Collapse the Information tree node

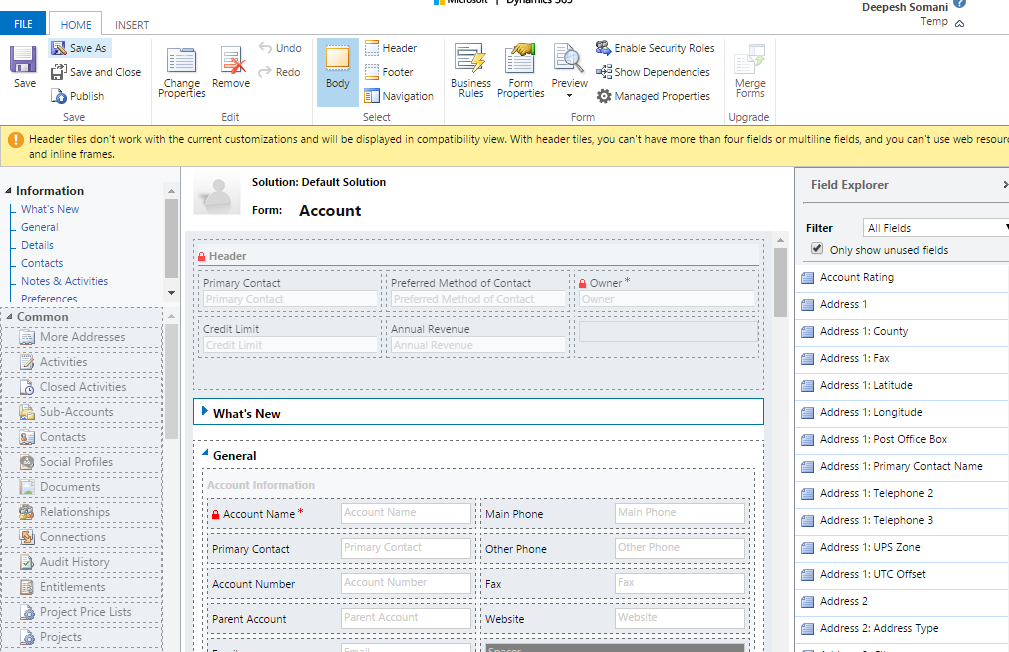click(x=8, y=191)
